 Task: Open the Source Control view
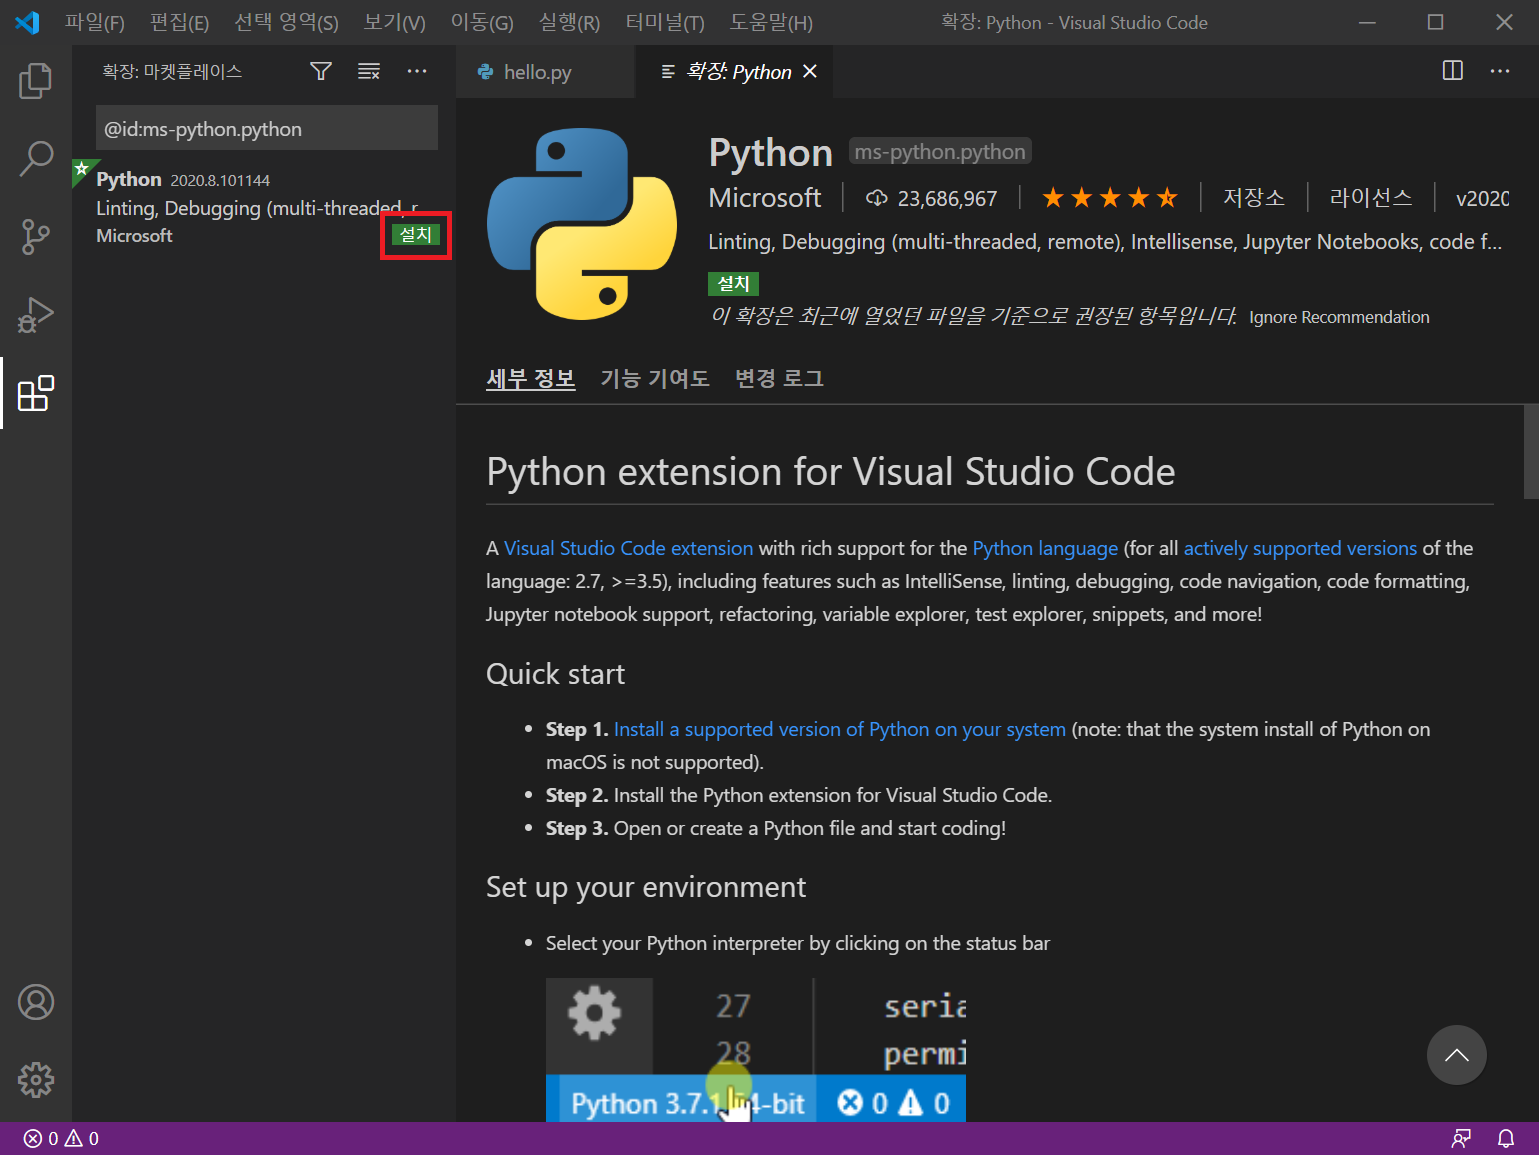coord(36,237)
